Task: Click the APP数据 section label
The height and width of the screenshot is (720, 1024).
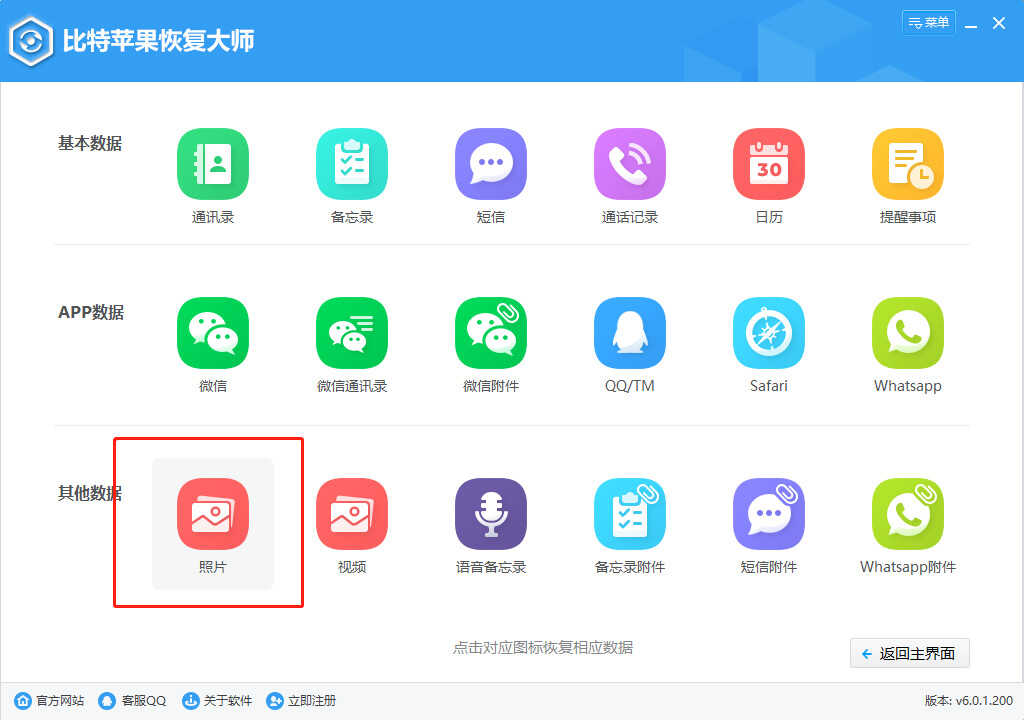Action: [x=91, y=312]
